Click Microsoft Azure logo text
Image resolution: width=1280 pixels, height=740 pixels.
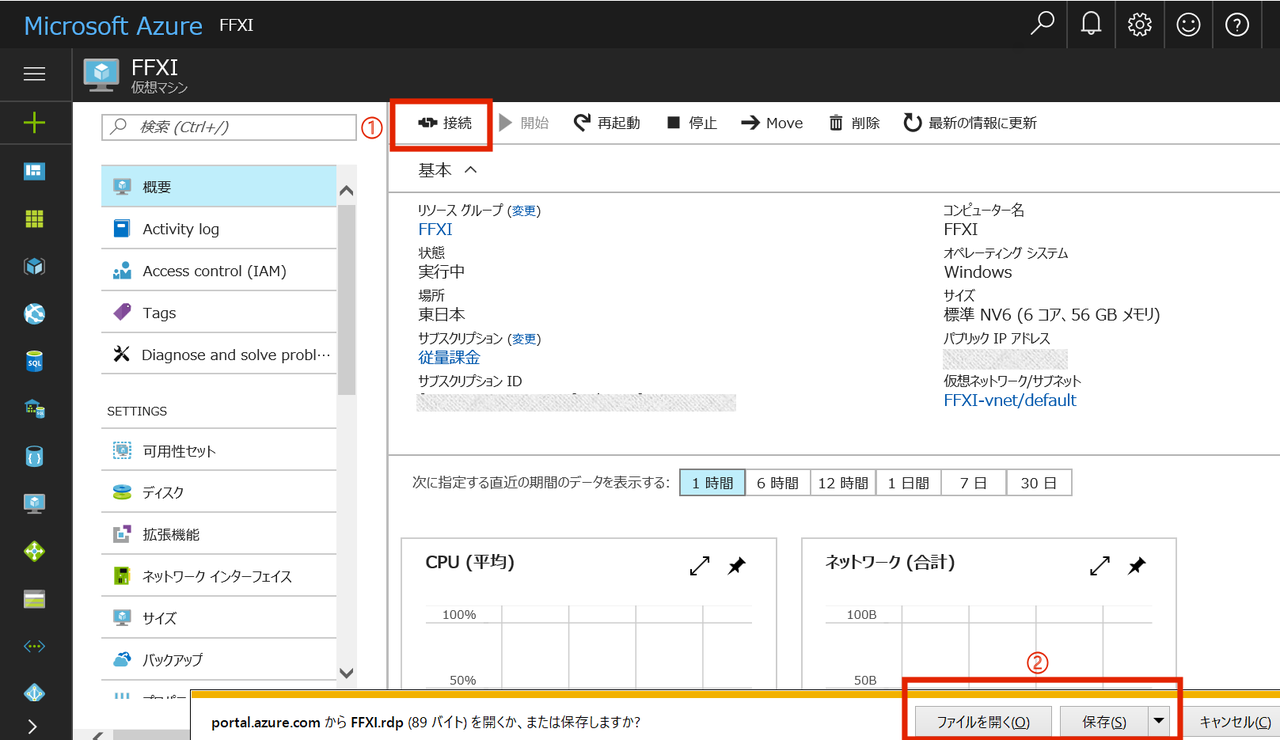click(113, 26)
